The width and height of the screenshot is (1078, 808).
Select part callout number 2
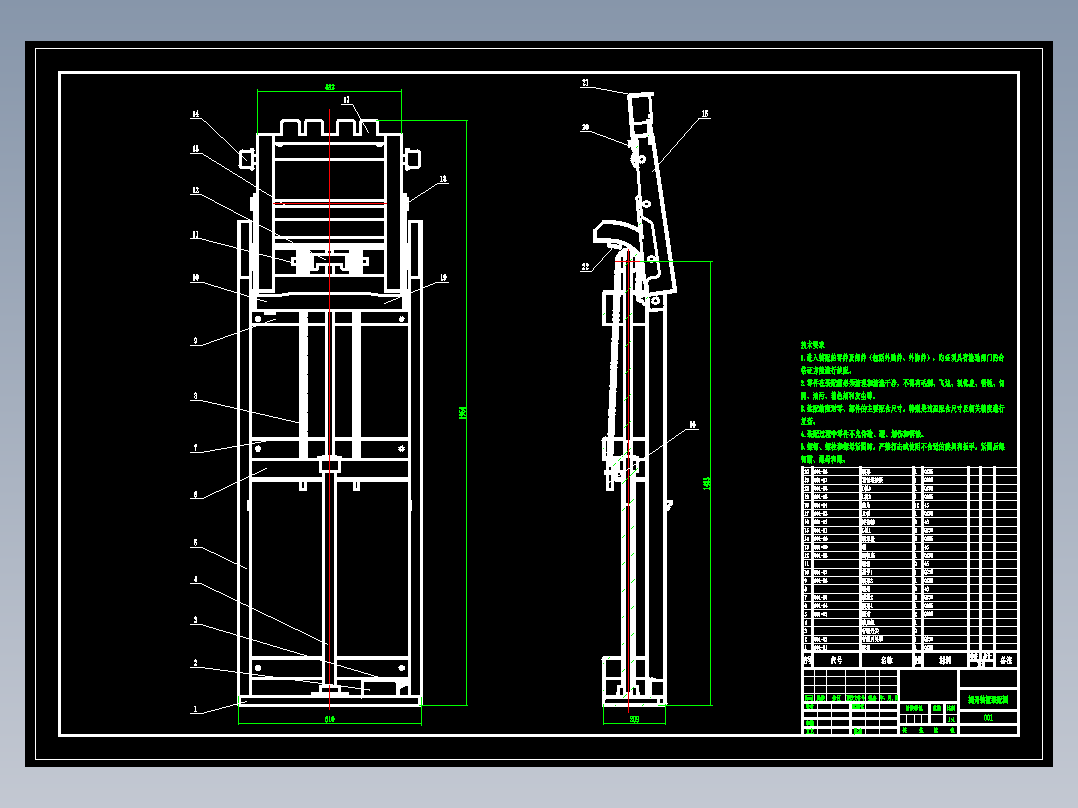pyautogui.click(x=195, y=663)
